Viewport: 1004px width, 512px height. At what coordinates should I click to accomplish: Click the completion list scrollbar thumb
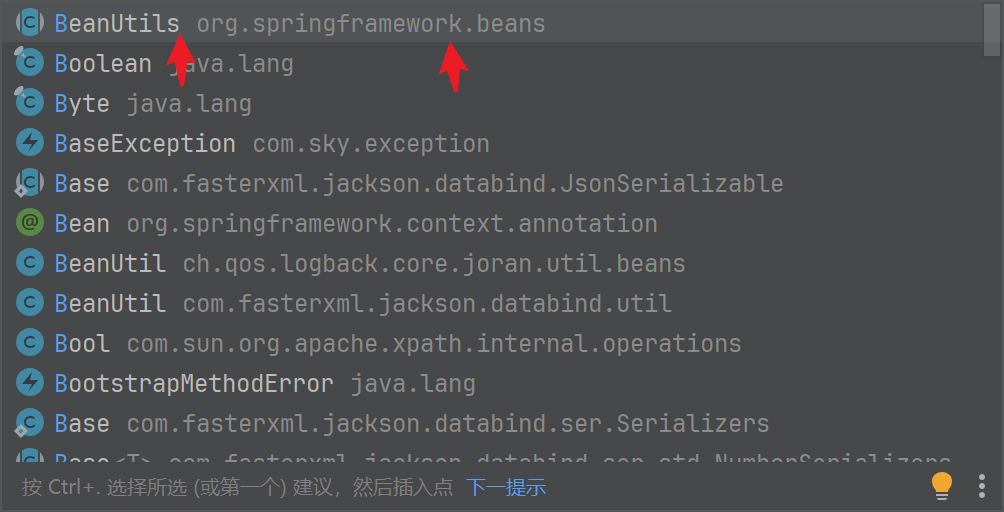992,30
